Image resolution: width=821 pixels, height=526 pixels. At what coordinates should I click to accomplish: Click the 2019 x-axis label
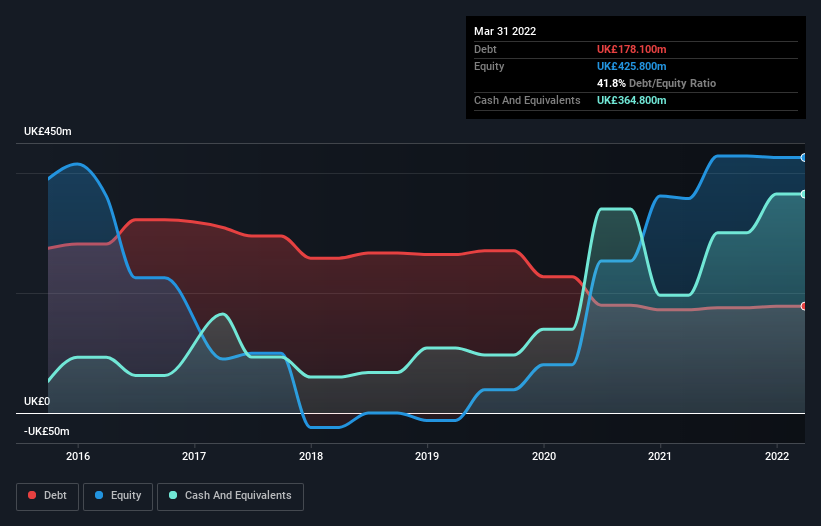click(x=427, y=456)
